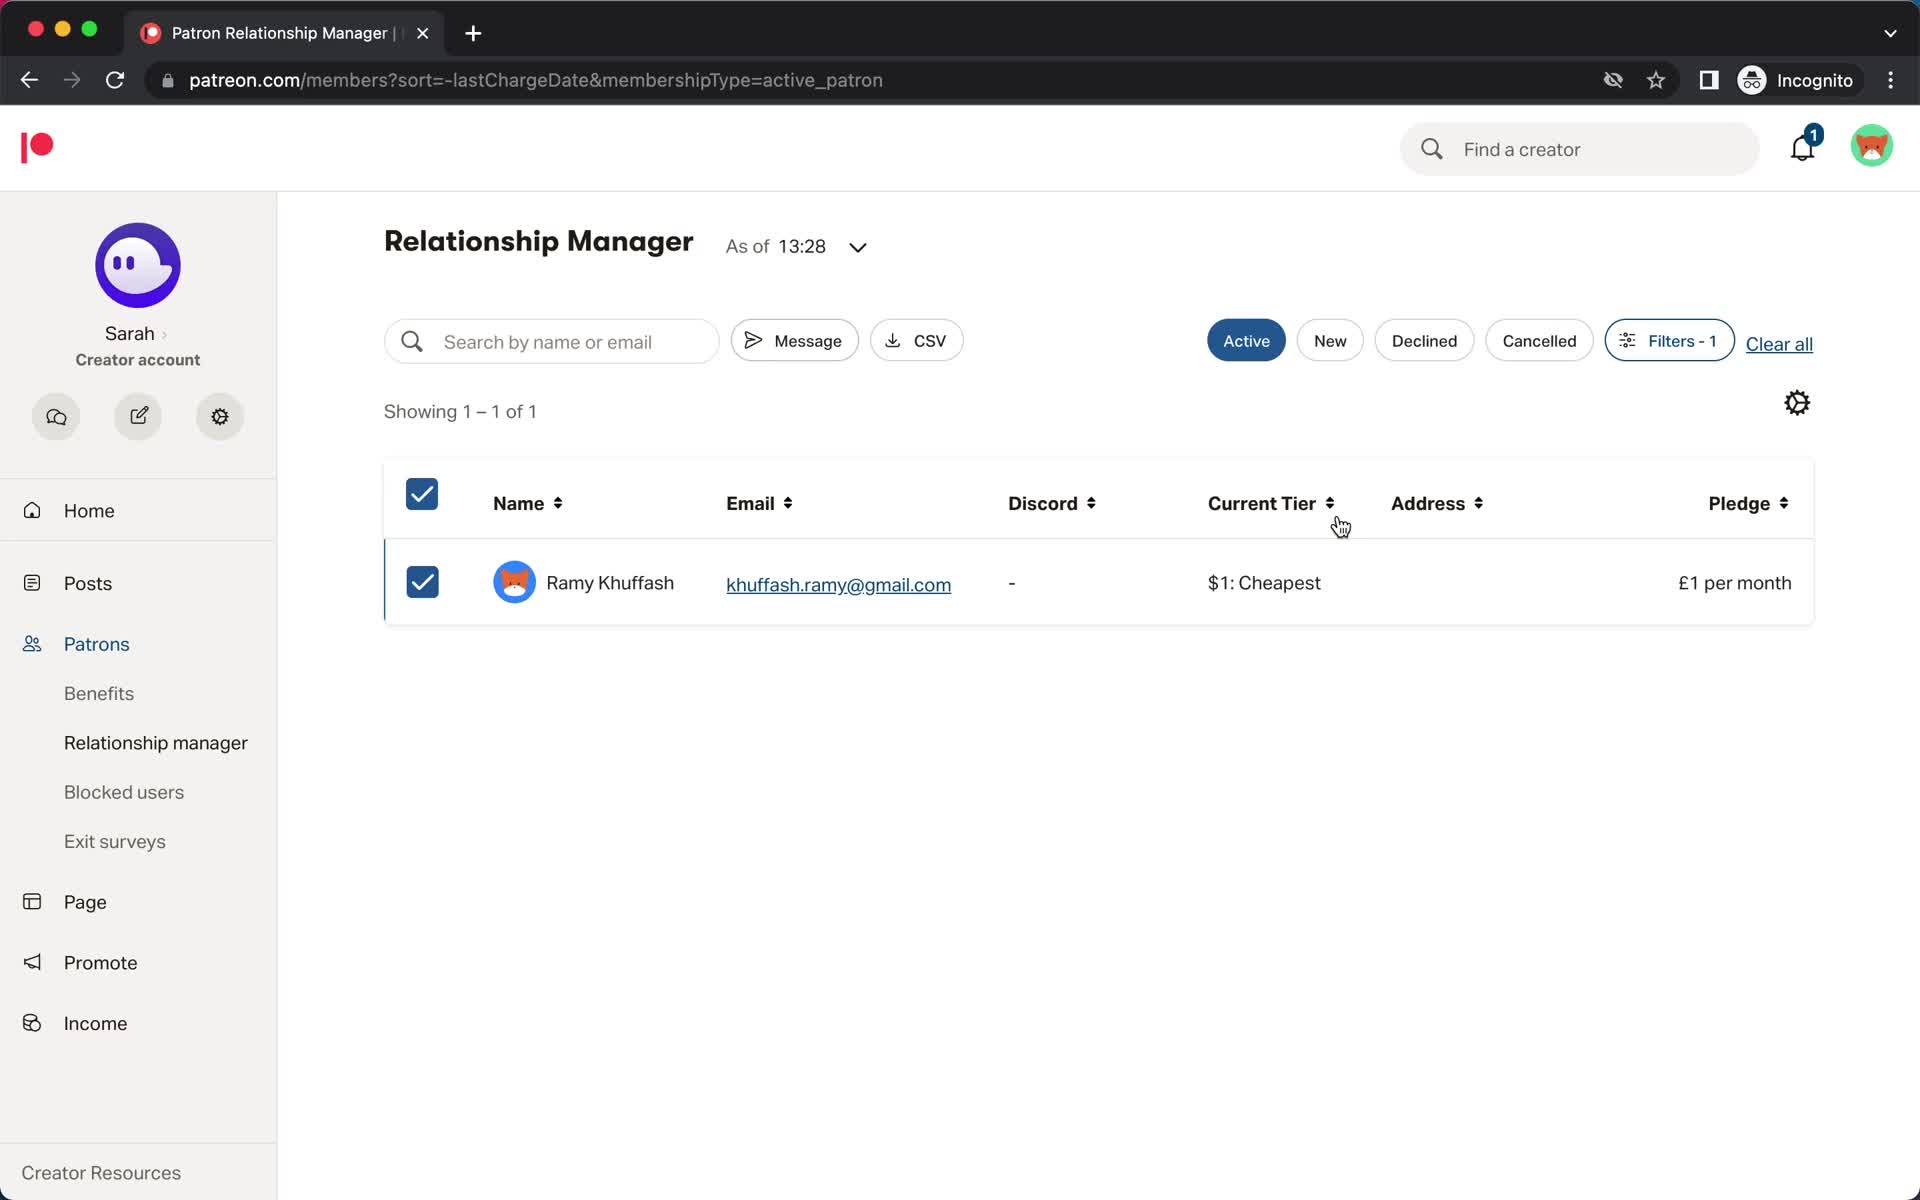Open the Income section
This screenshot has width=1920, height=1200.
coord(95,1023)
